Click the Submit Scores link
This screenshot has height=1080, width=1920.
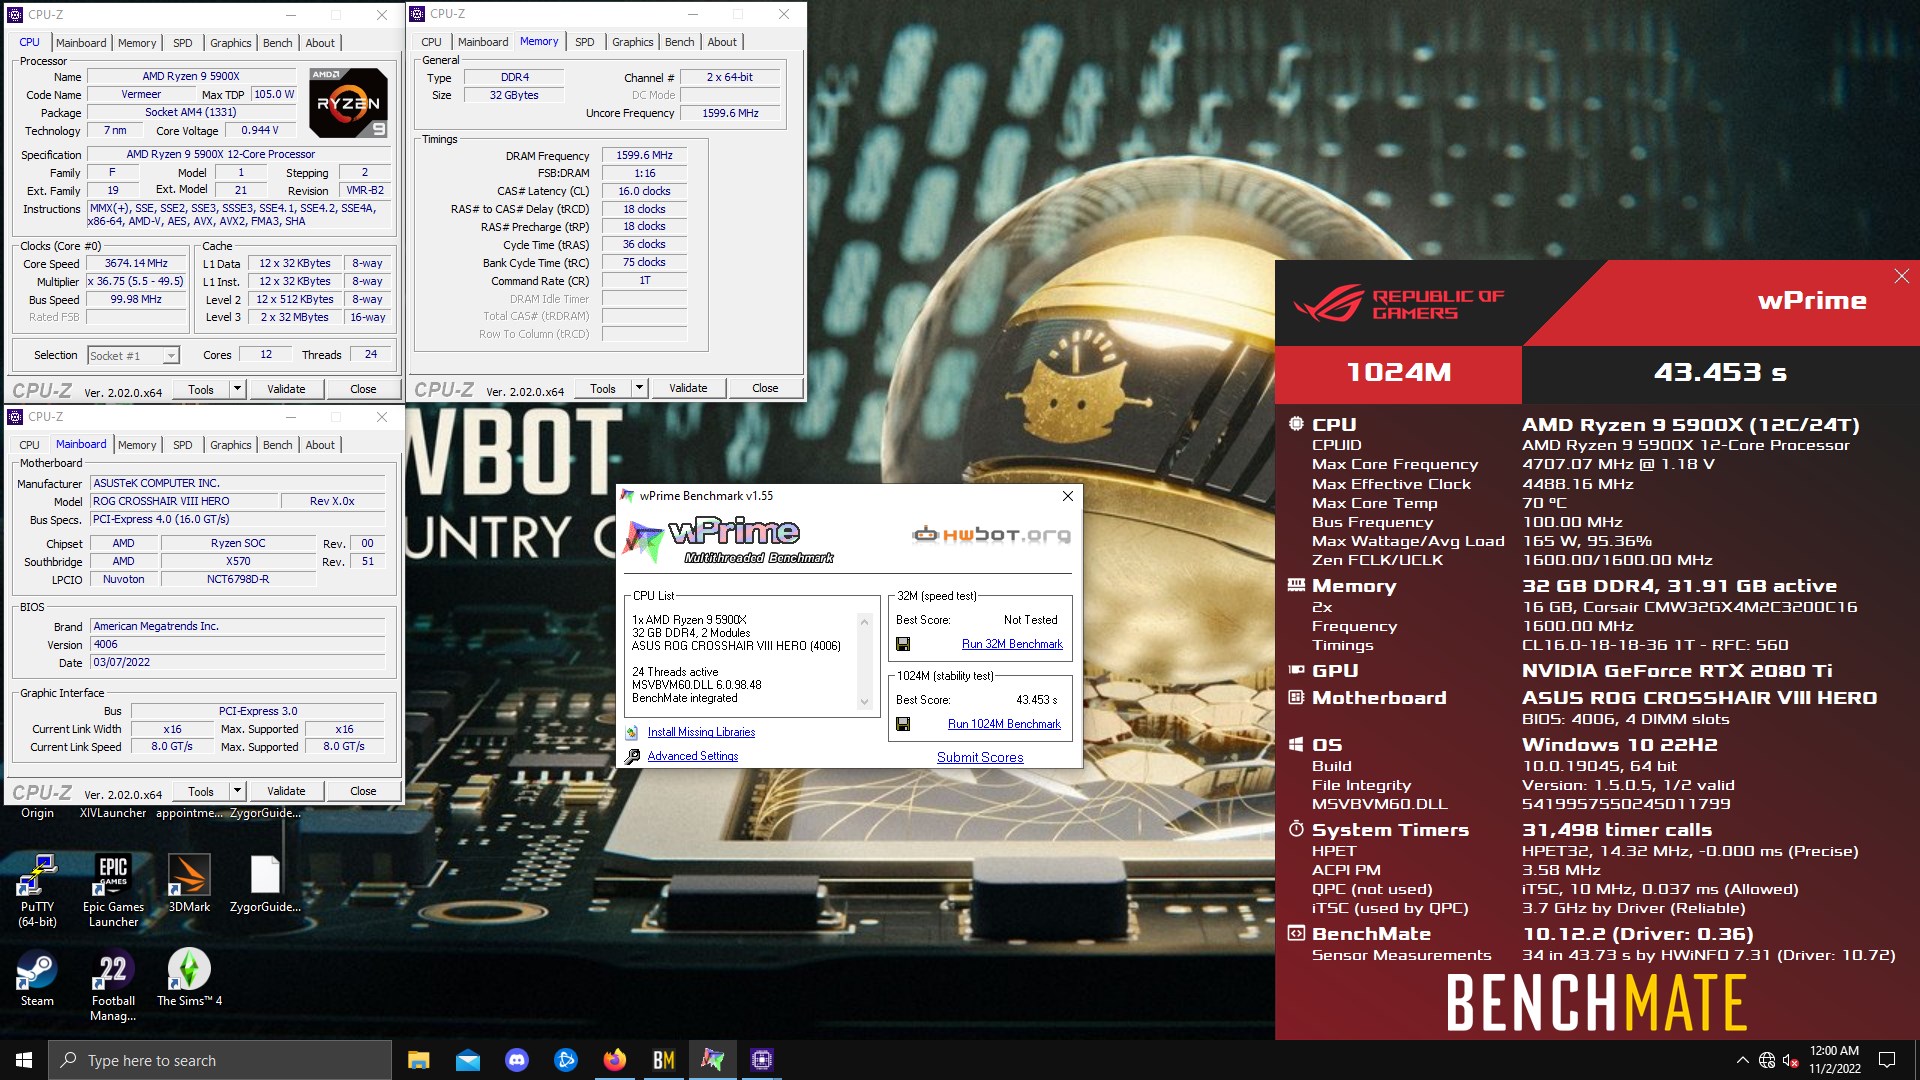pos(980,758)
